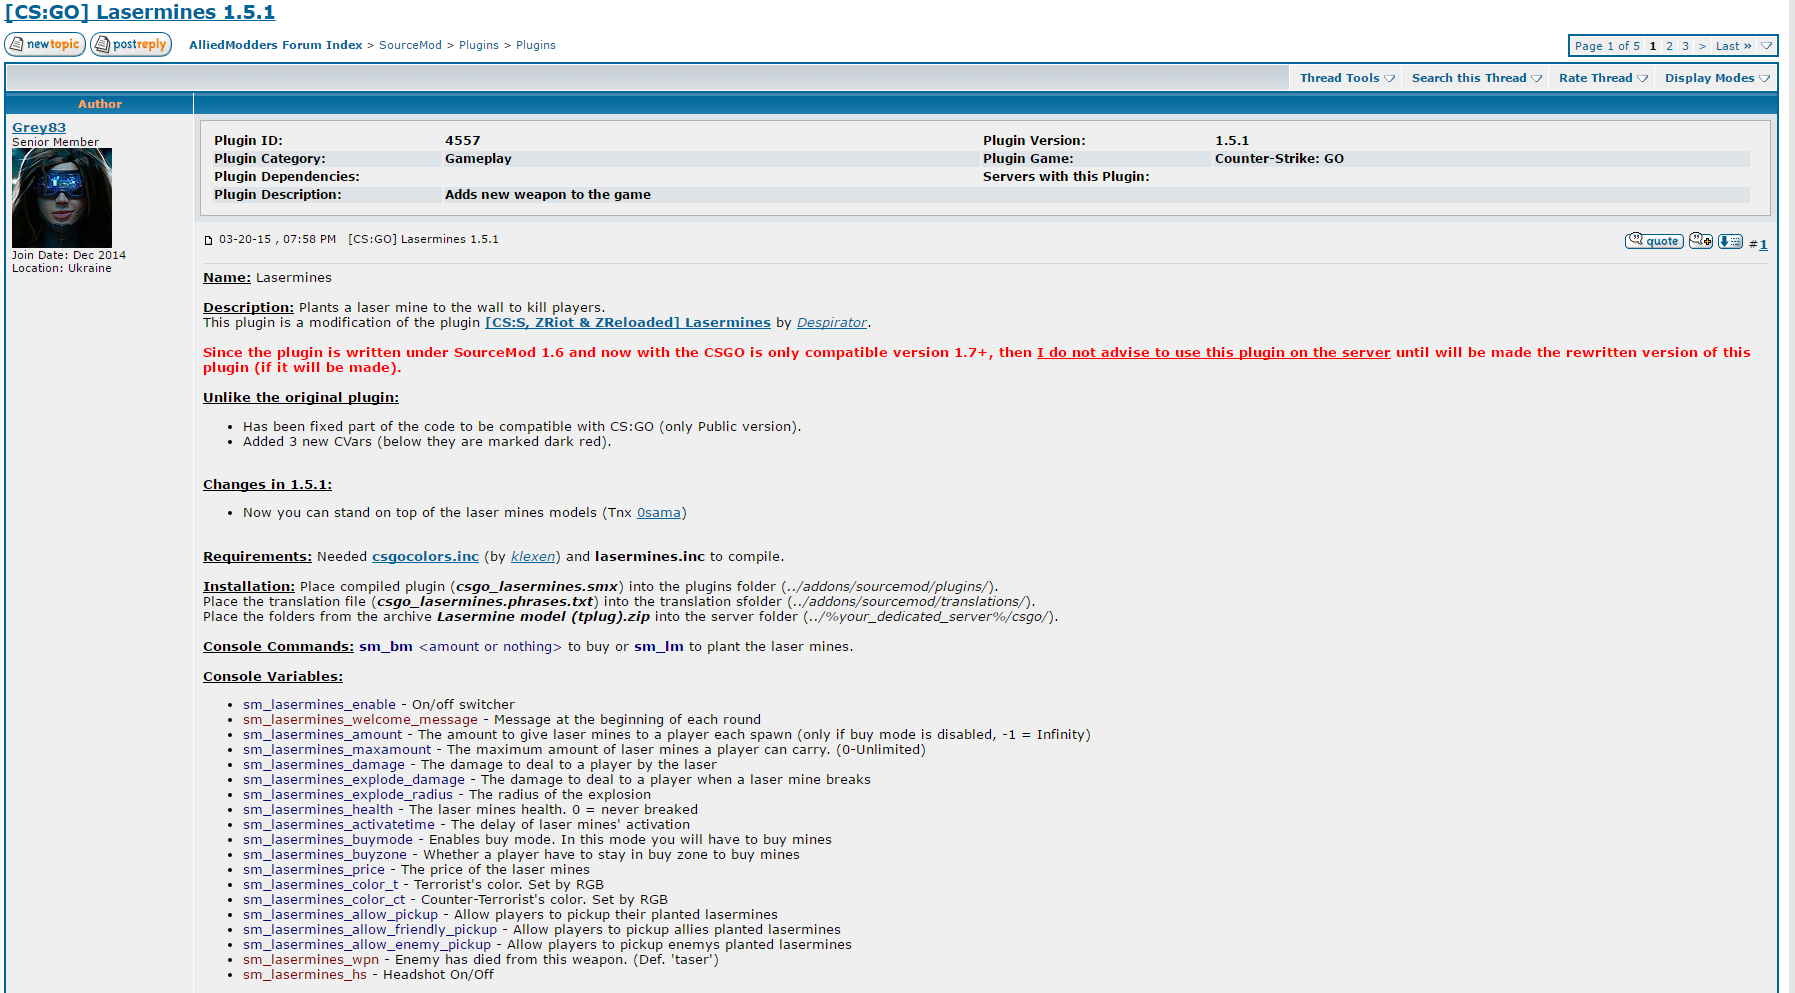Click the sm_lasermines_welcome_message variable
The width and height of the screenshot is (1795, 993).
click(x=360, y=719)
